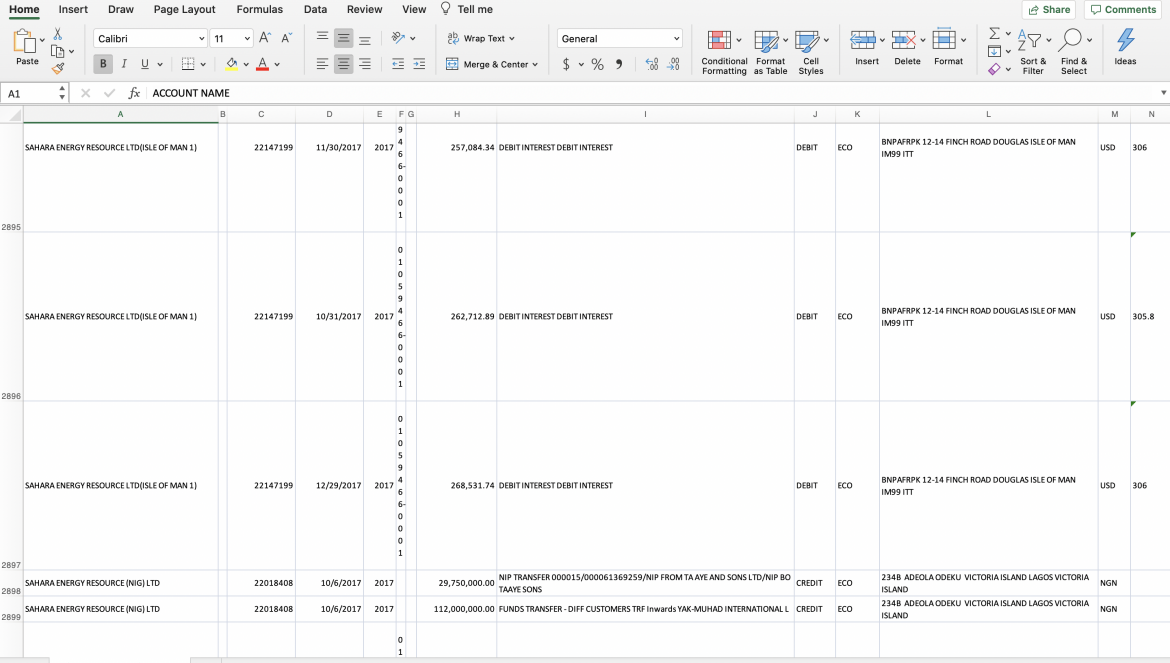
Task: Align text left
Action: coord(322,64)
